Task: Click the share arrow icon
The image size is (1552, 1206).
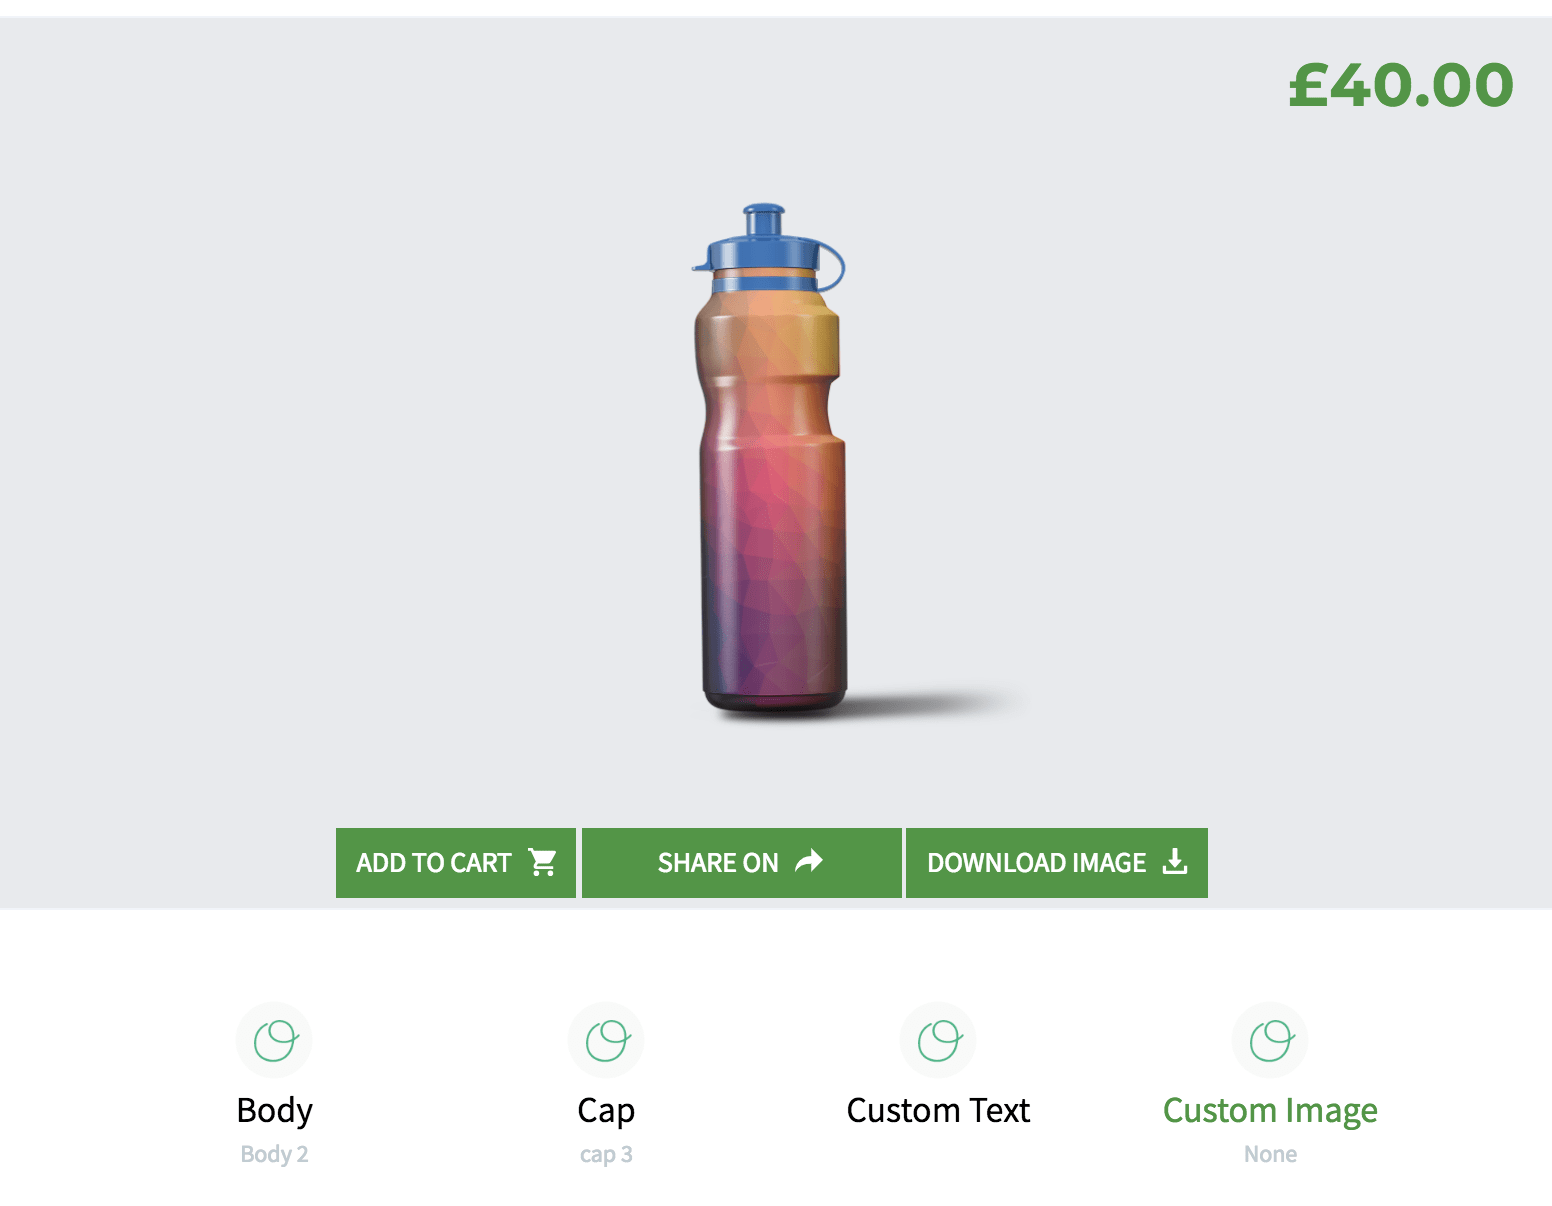Action: (x=808, y=862)
